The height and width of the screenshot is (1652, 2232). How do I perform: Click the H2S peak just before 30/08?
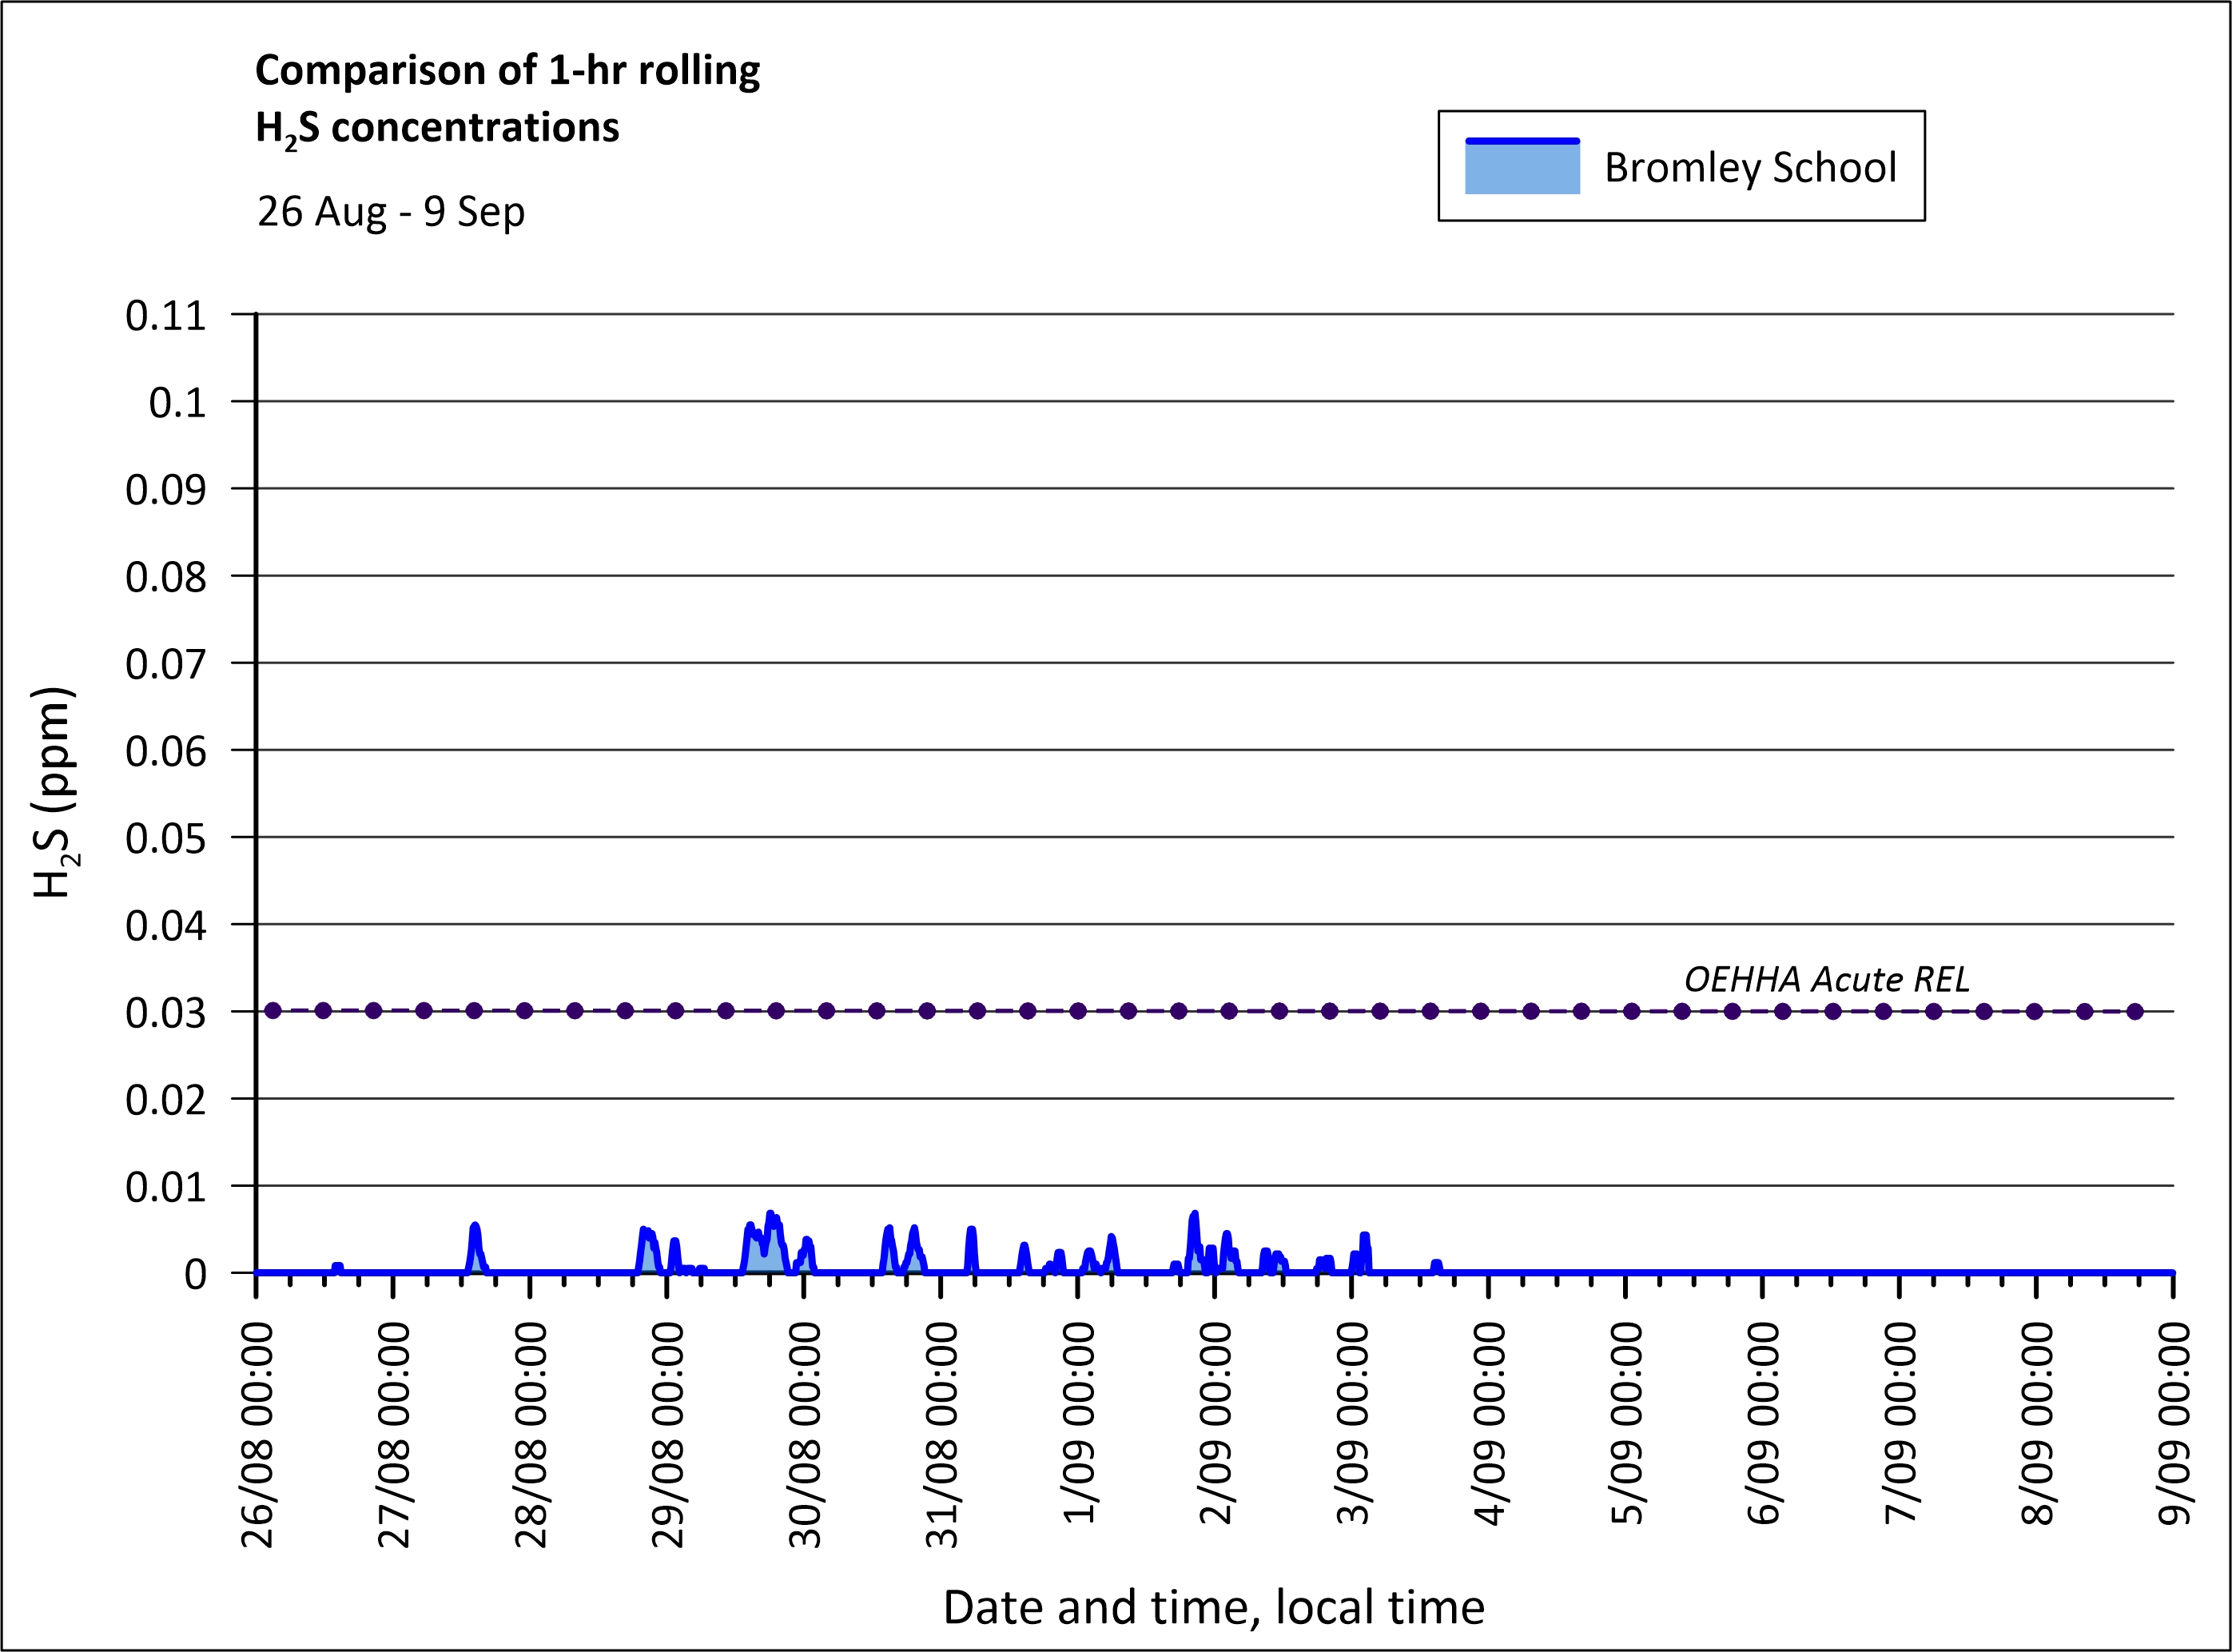pyautogui.click(x=770, y=1215)
